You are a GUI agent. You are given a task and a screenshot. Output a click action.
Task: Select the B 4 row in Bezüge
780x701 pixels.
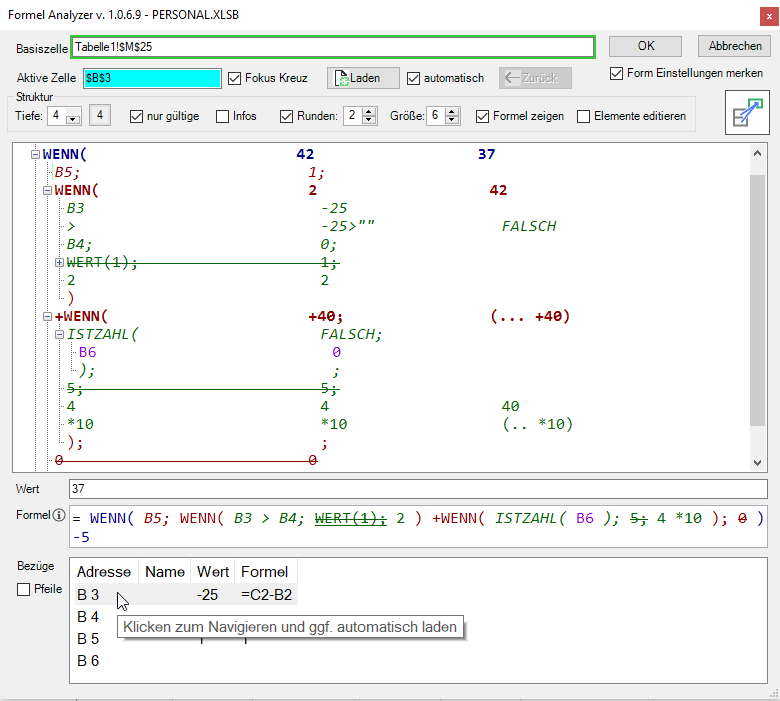point(88,617)
